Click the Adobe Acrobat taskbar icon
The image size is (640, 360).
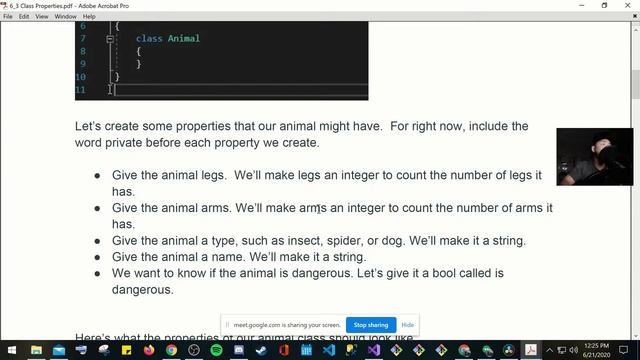pyautogui.click(x=531, y=350)
